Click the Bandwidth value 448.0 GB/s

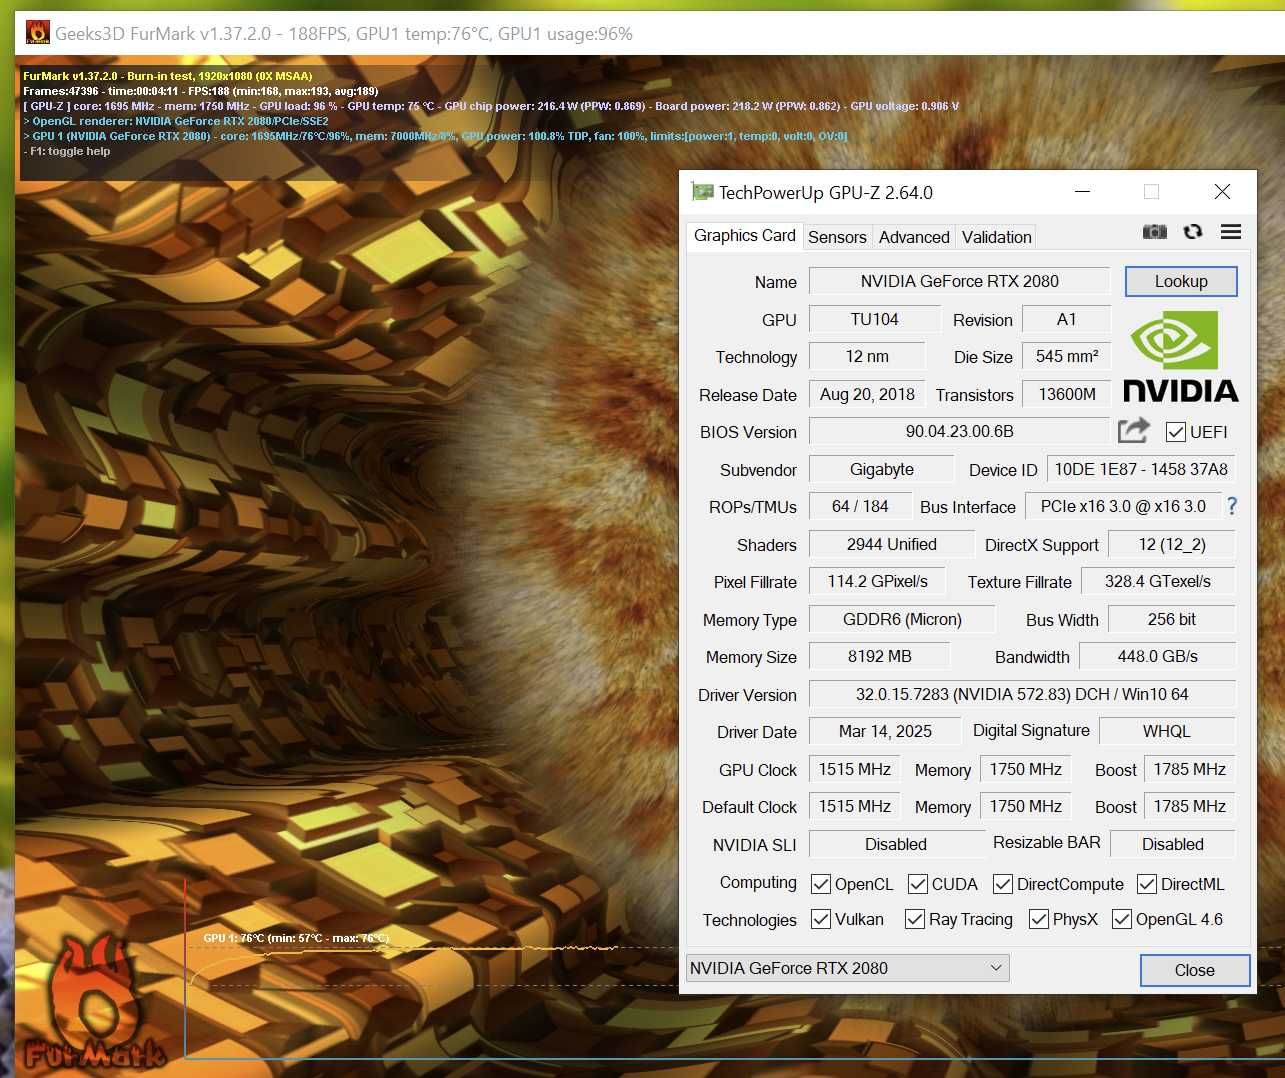tap(1158, 656)
